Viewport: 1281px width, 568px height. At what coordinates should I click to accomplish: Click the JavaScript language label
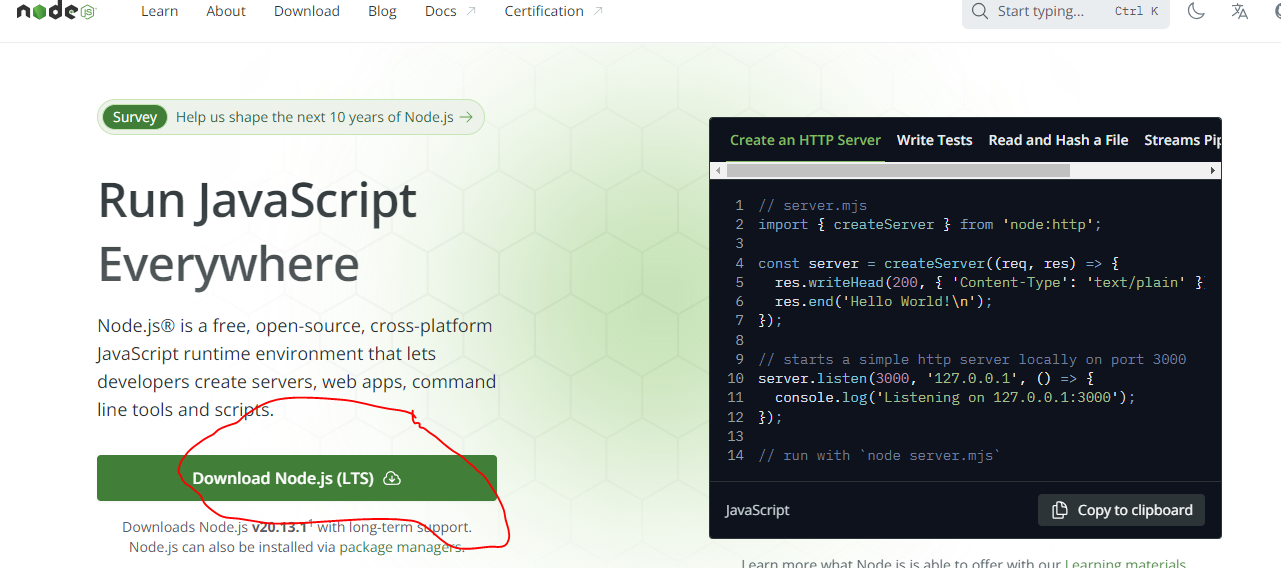757,510
